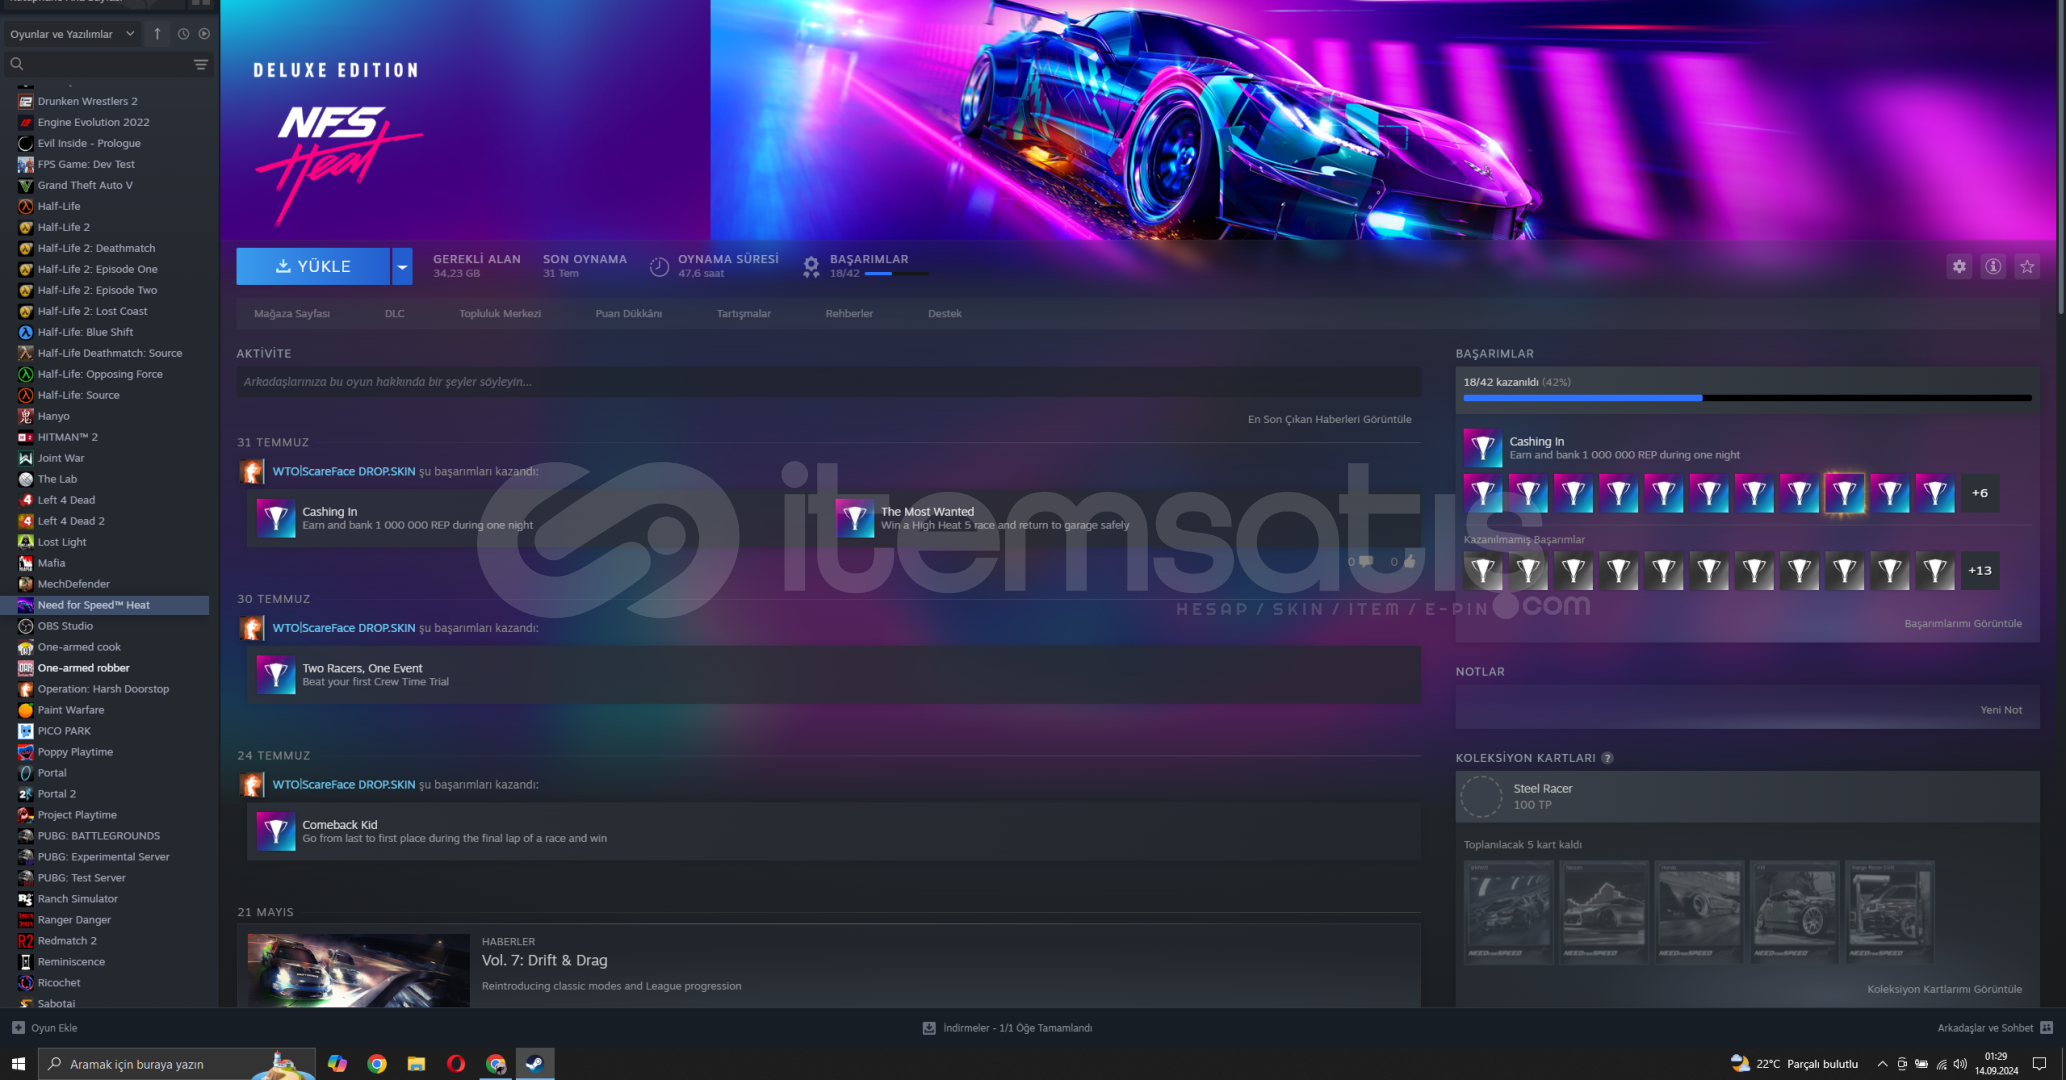This screenshot has width=2066, height=1080.
Task: Click the magnifier icon in library search
Action: click(x=16, y=64)
